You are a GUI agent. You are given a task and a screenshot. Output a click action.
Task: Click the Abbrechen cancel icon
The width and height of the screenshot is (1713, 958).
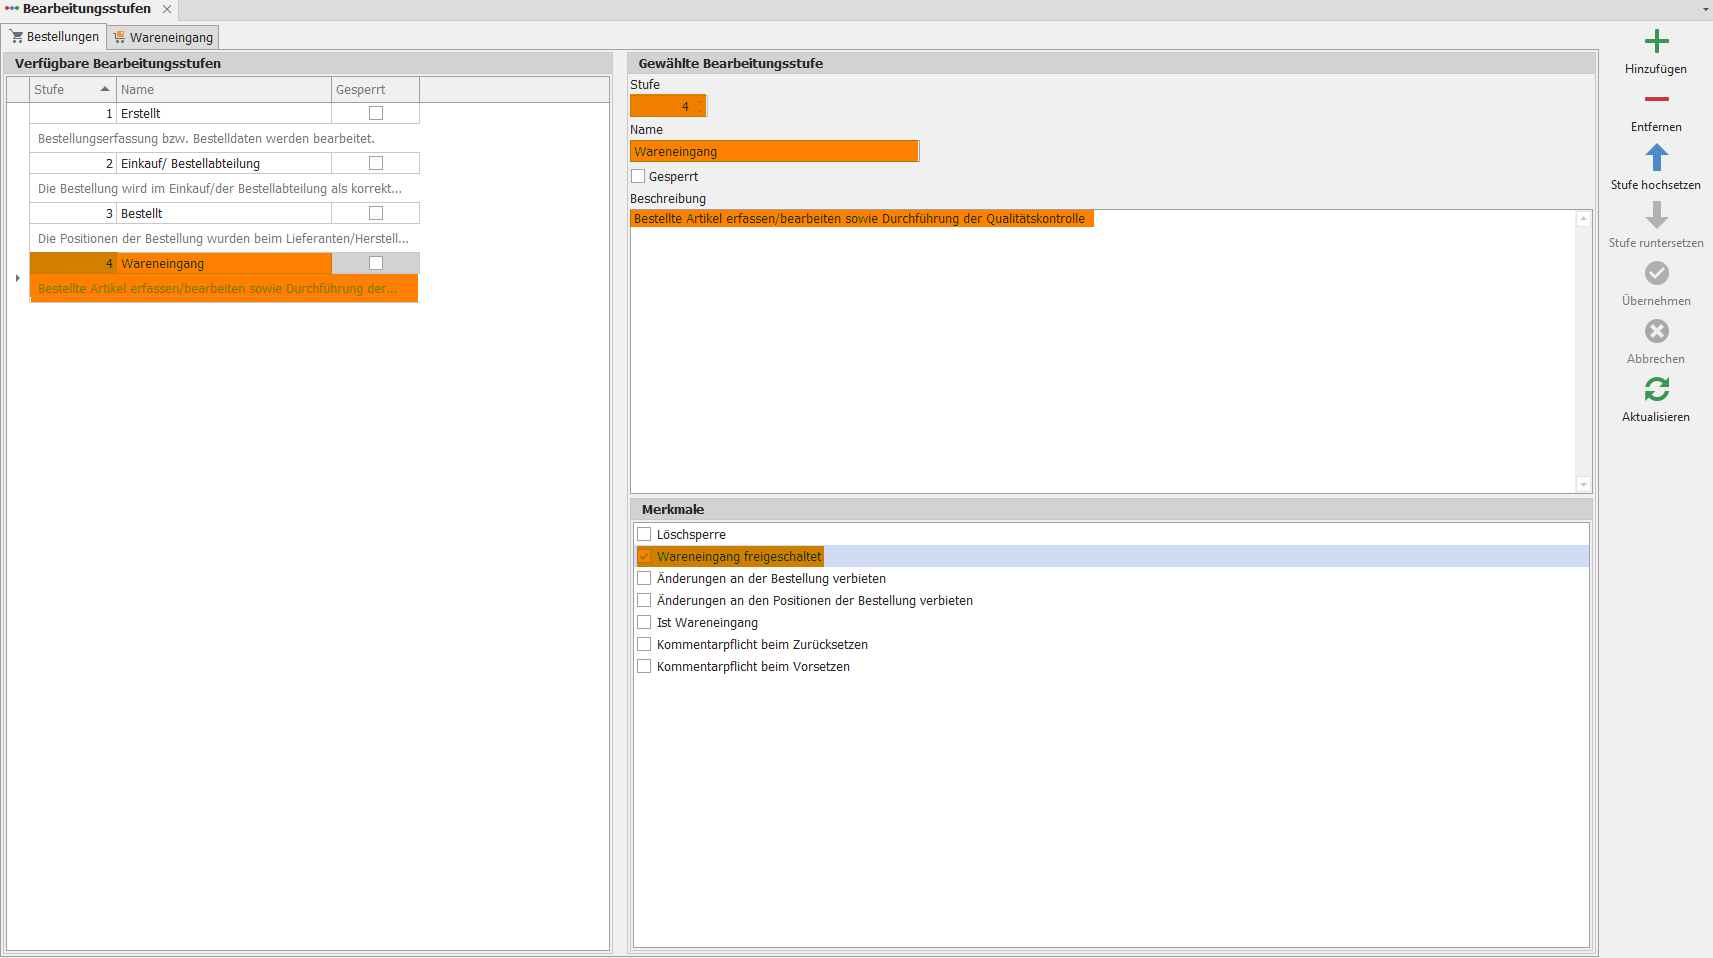click(1656, 332)
